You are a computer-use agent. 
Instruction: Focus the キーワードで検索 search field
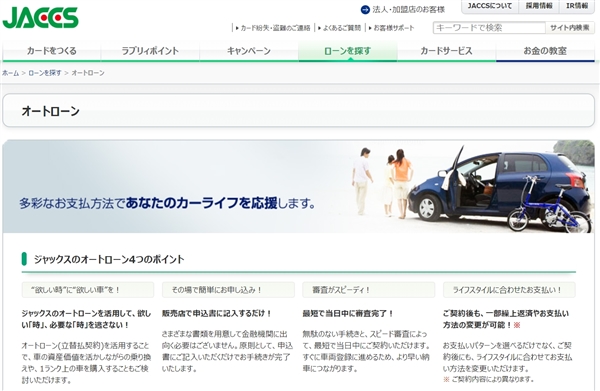coord(489,28)
